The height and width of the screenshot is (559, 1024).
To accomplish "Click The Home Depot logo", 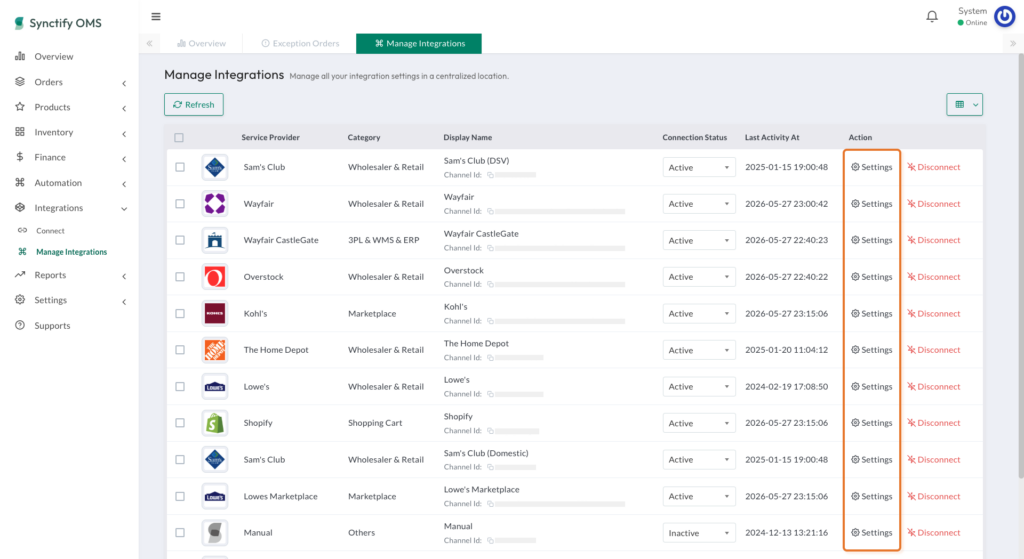I will (215, 350).
